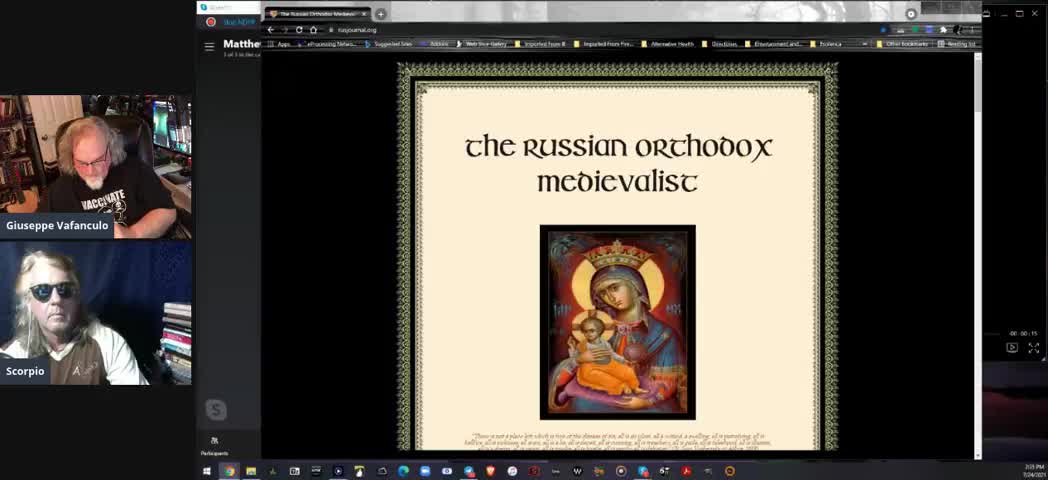Image resolution: width=1048 pixels, height=480 pixels.
Task: Open the Suggested Sites bookmark
Action: [x=388, y=44]
